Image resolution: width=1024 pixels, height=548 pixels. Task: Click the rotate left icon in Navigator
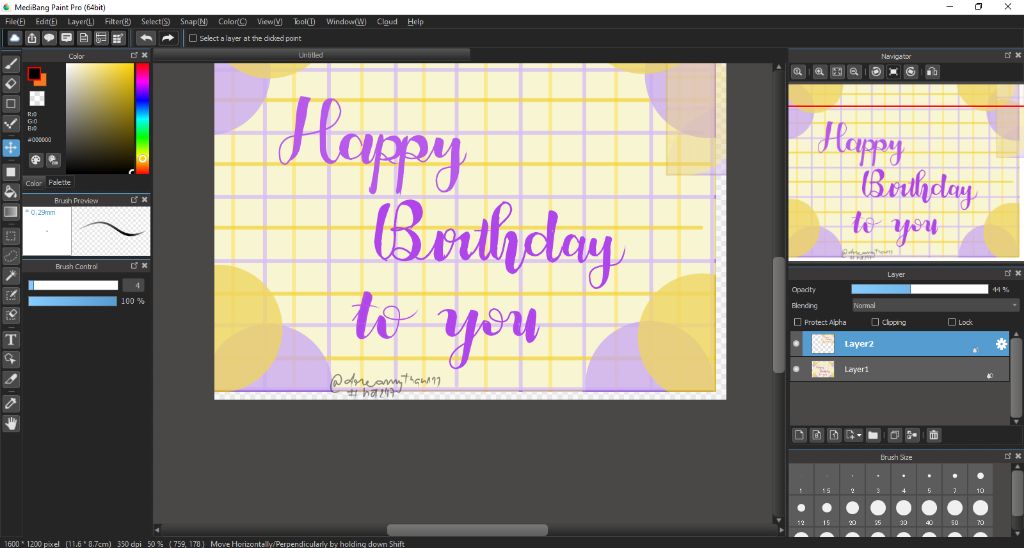click(x=876, y=72)
